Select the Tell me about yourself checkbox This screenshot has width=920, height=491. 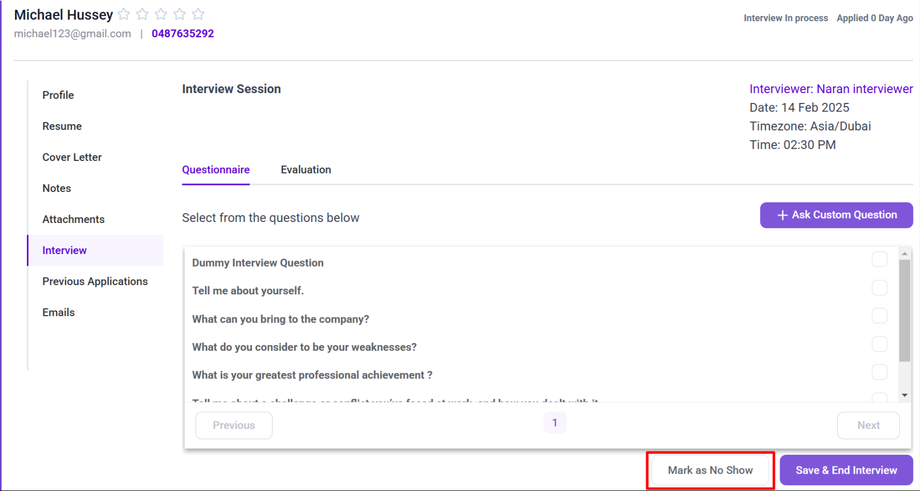tap(879, 288)
